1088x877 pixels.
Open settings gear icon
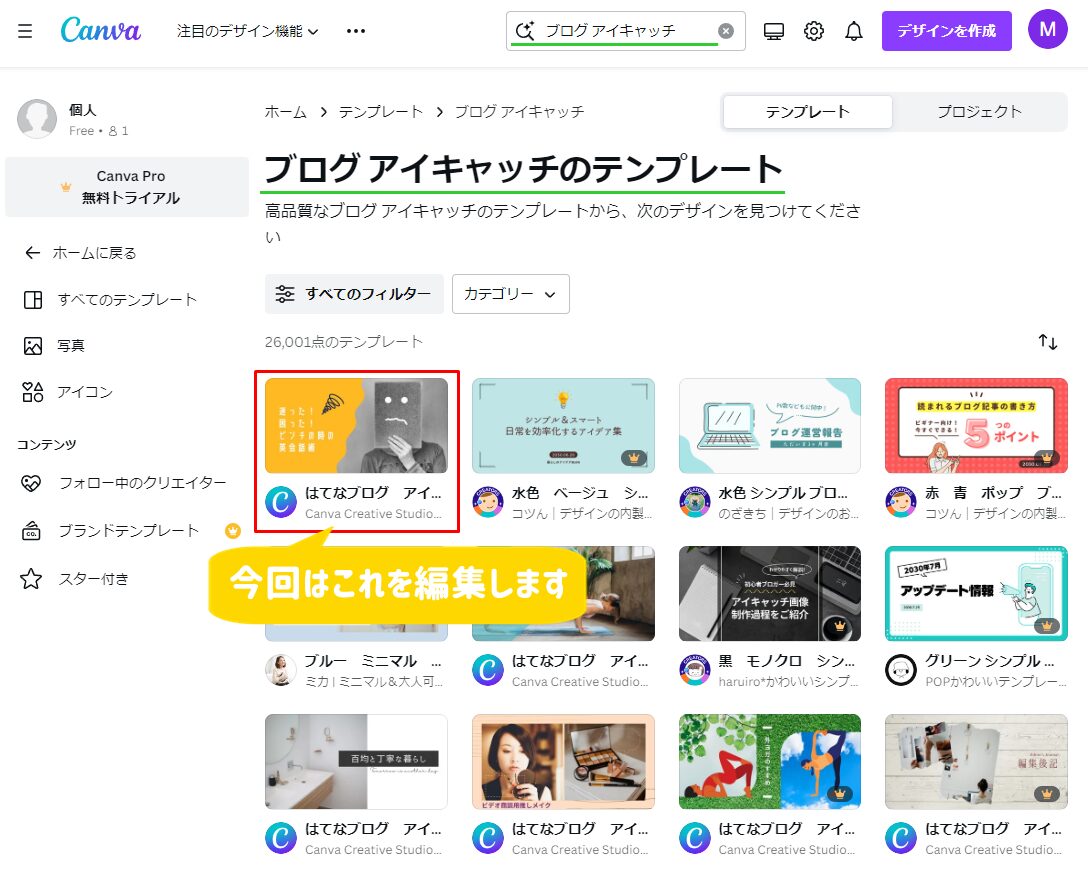814,31
